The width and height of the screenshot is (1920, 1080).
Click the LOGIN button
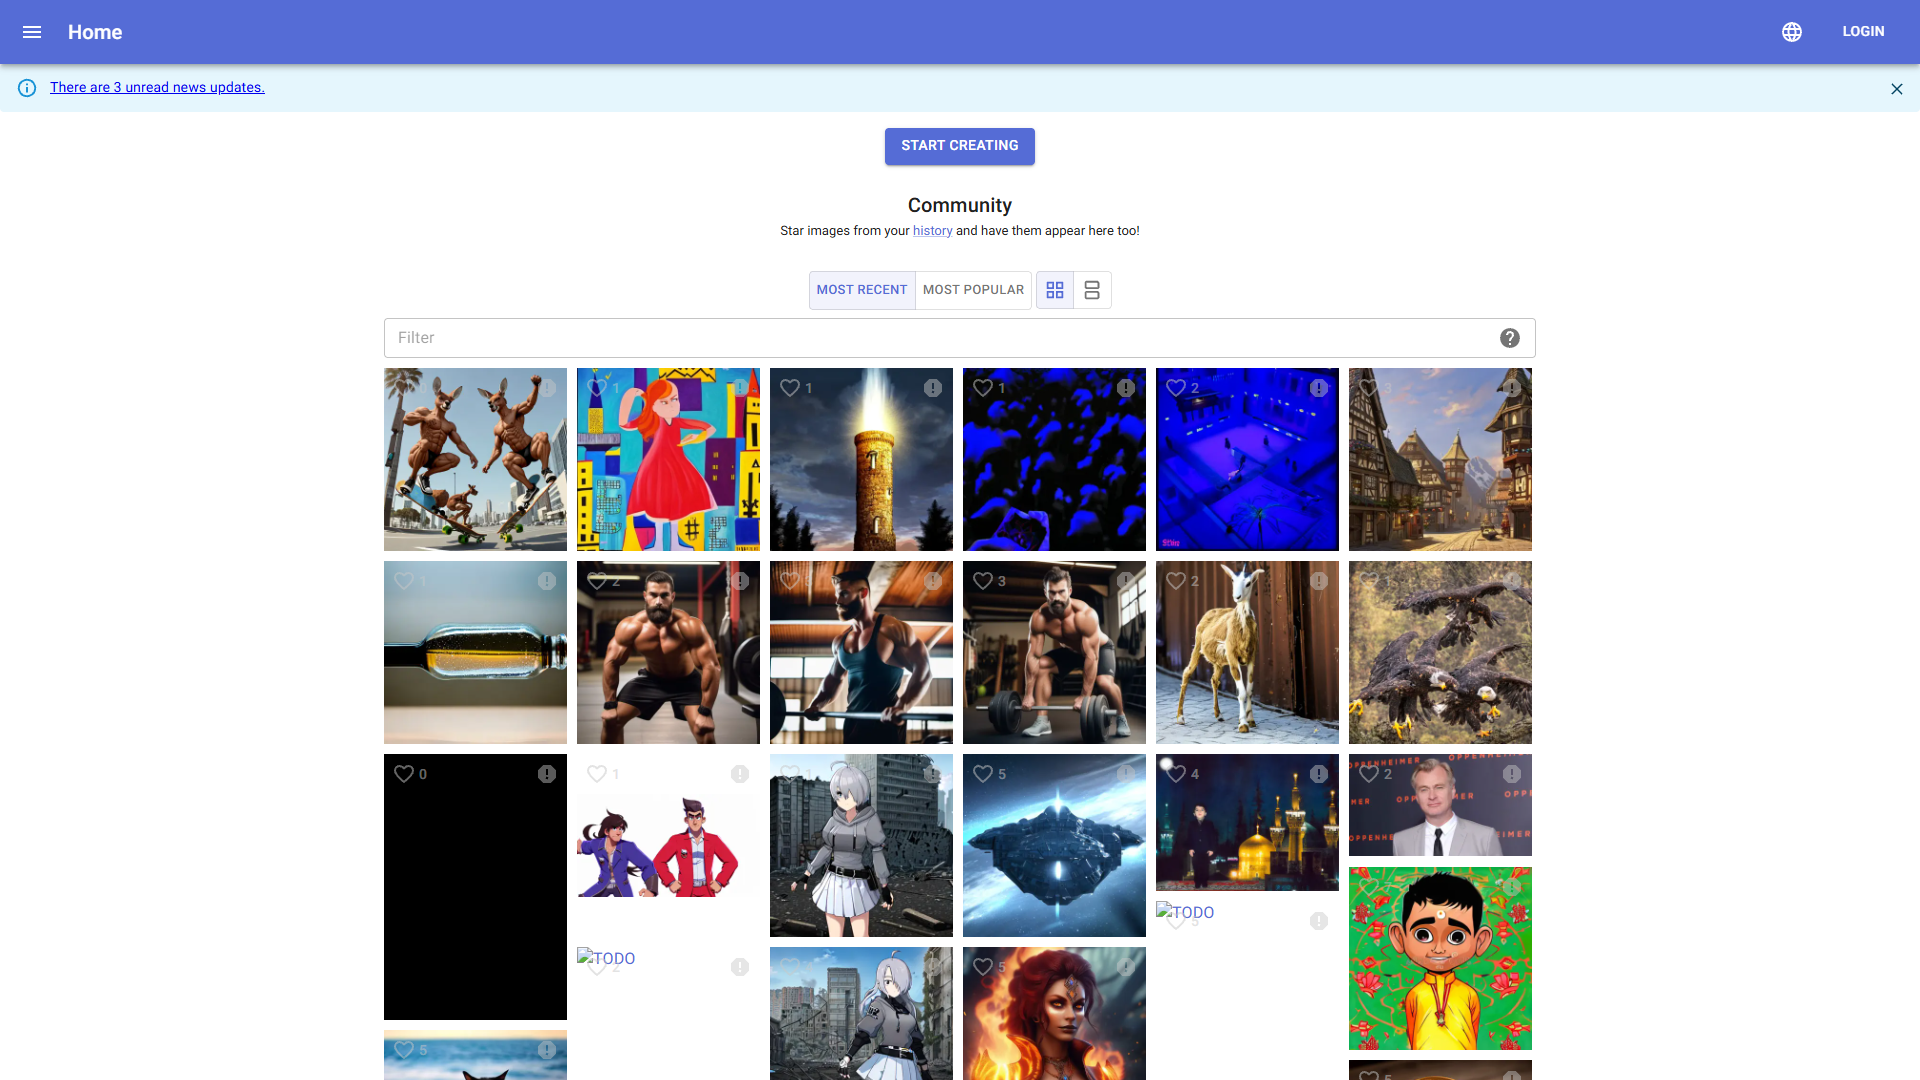click(x=1863, y=32)
